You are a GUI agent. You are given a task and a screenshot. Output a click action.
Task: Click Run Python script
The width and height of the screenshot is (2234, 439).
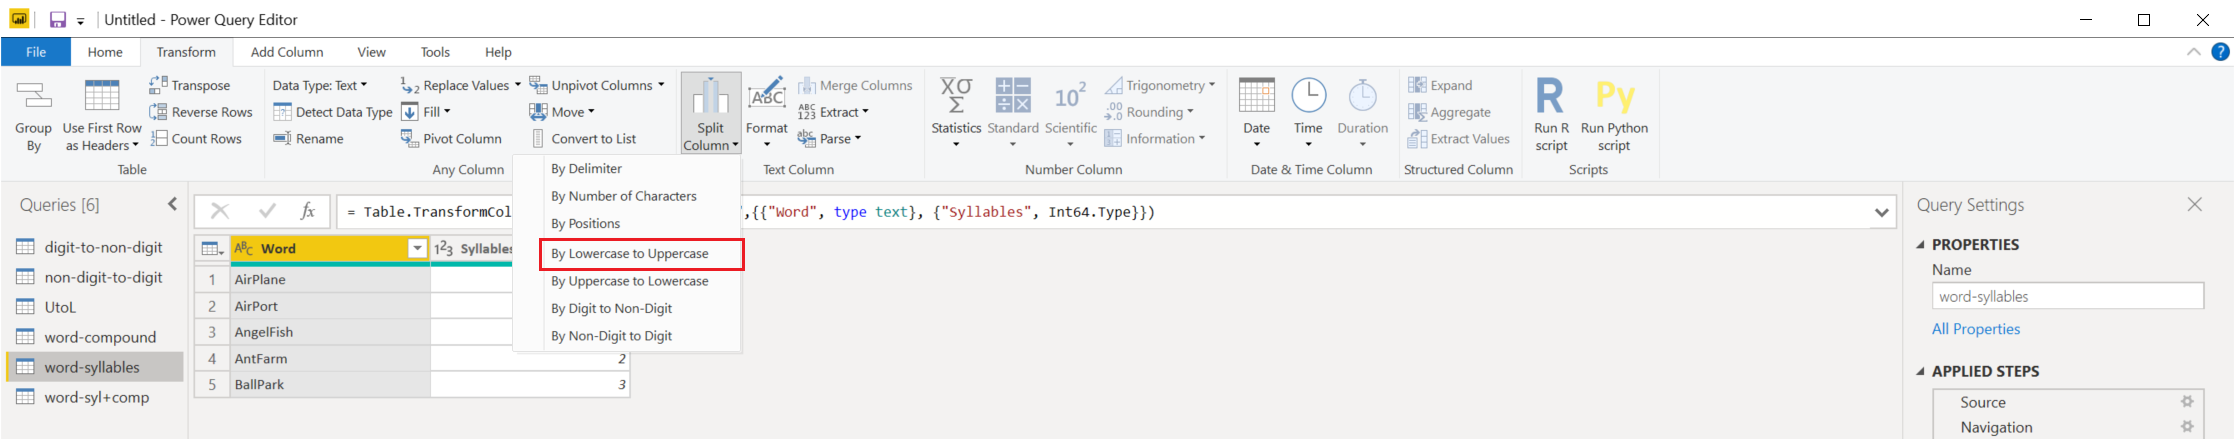(1614, 115)
